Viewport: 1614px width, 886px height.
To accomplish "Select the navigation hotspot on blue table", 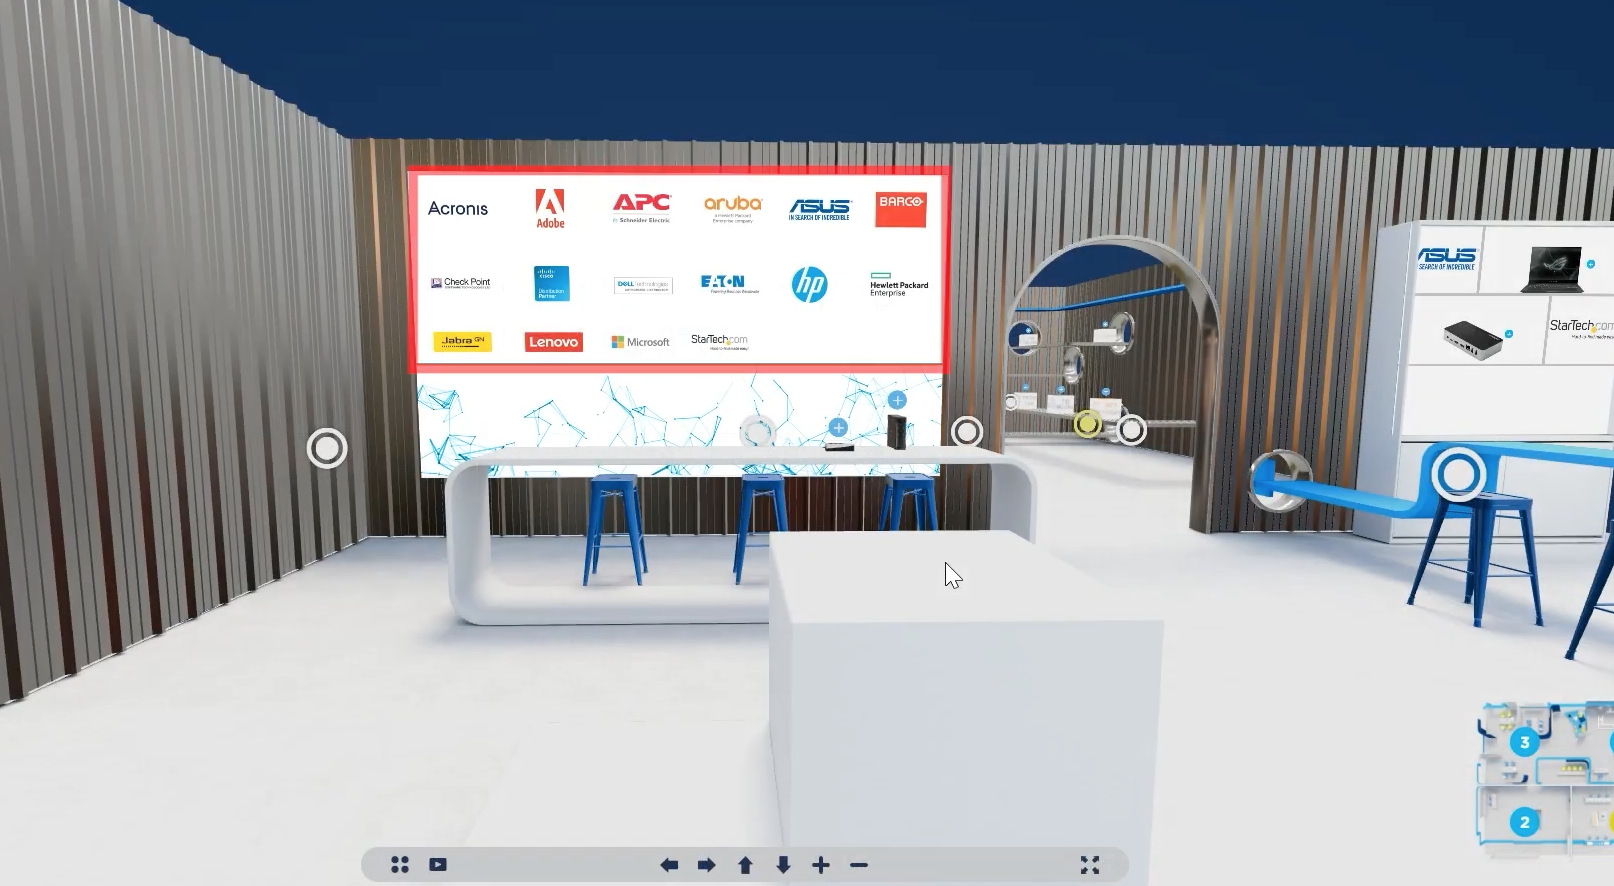I will pos(1458,475).
